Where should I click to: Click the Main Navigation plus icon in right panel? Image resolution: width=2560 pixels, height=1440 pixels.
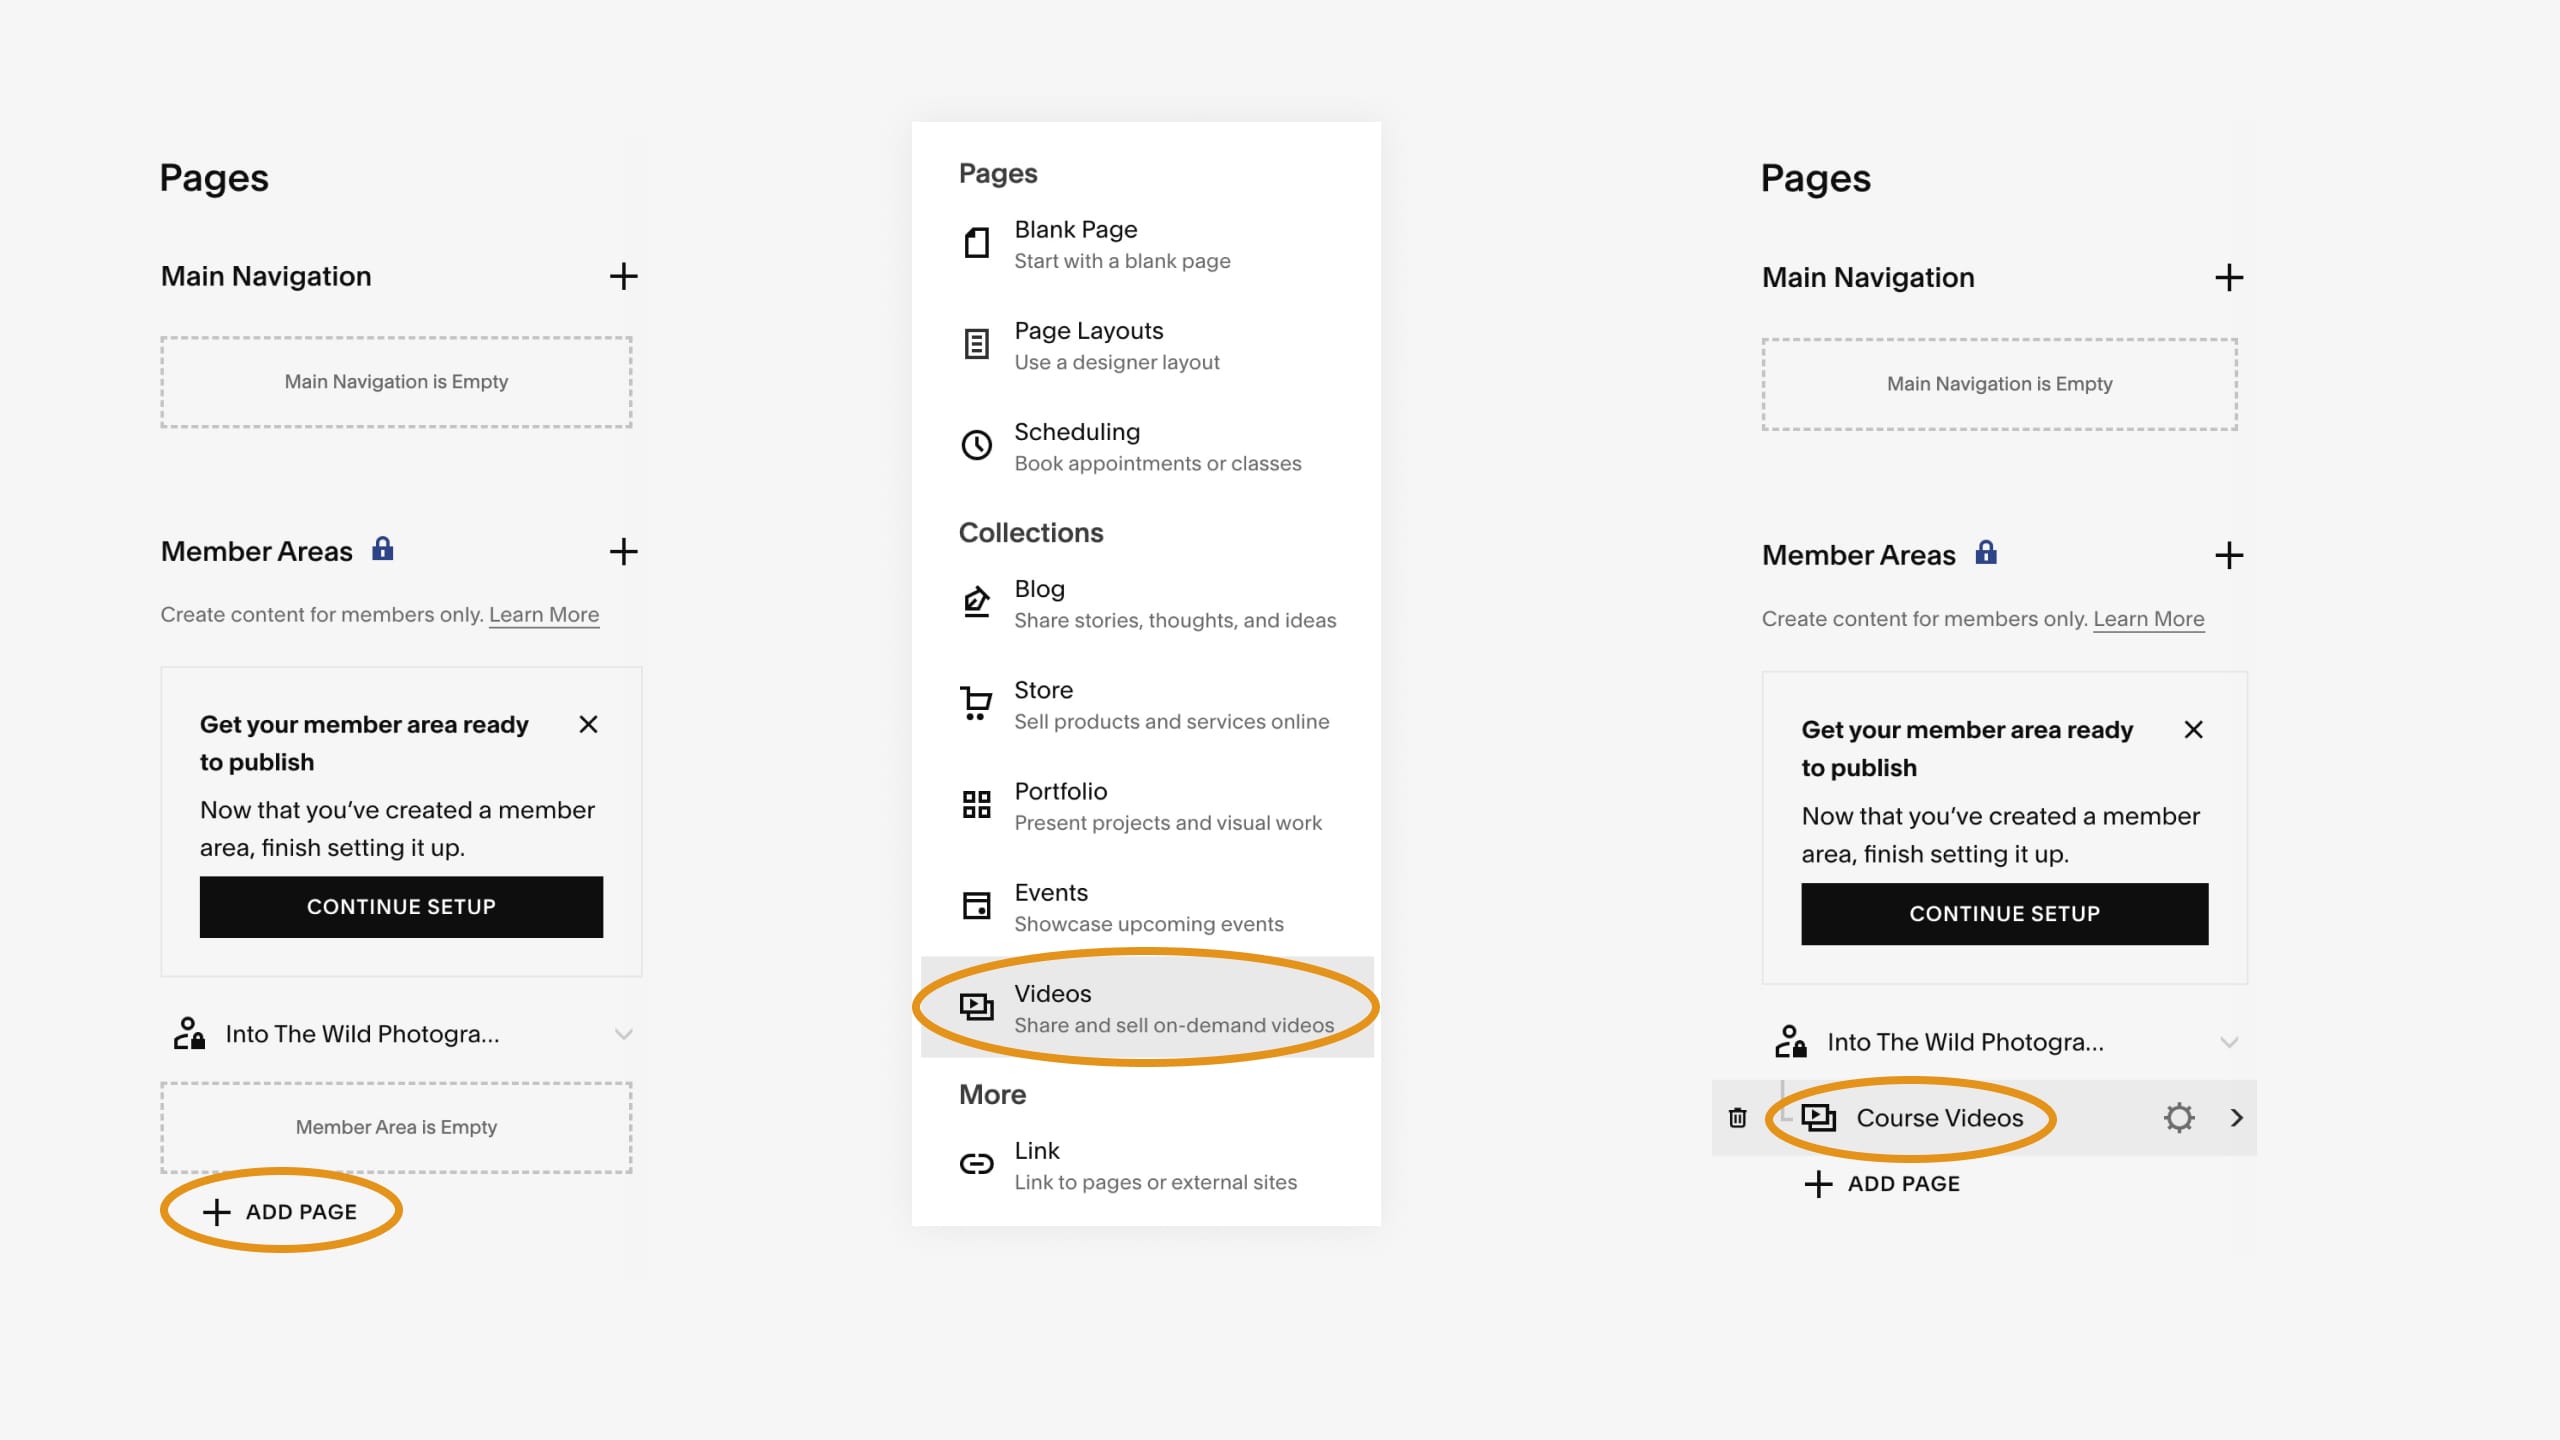[x=2228, y=277]
